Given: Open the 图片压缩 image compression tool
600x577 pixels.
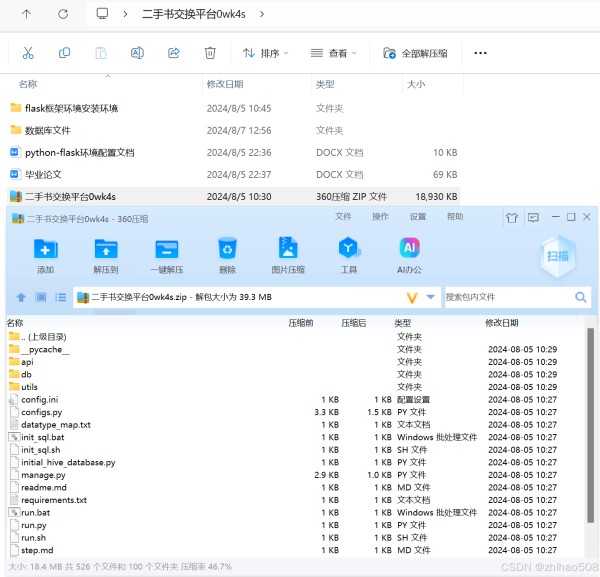Looking at the screenshot, I should [288, 252].
